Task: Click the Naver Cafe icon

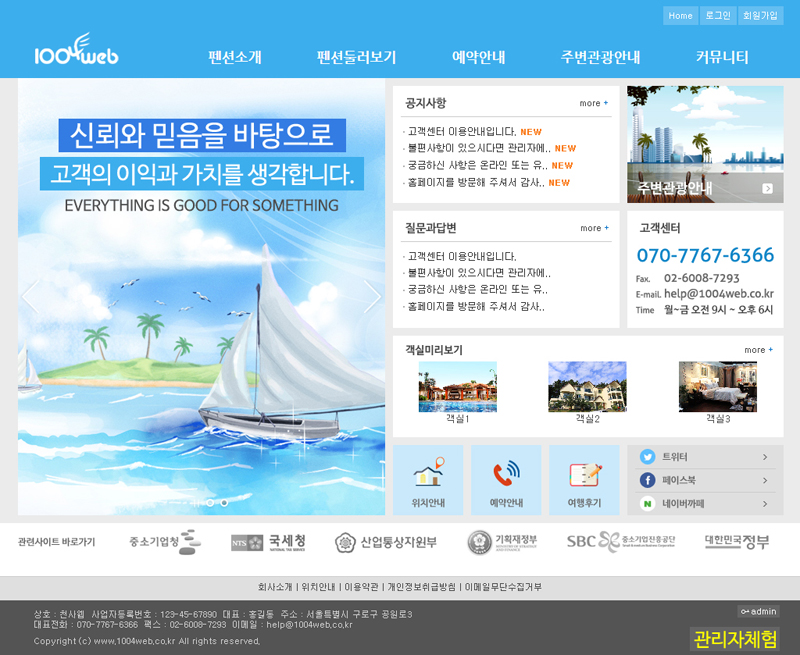Action: point(647,504)
